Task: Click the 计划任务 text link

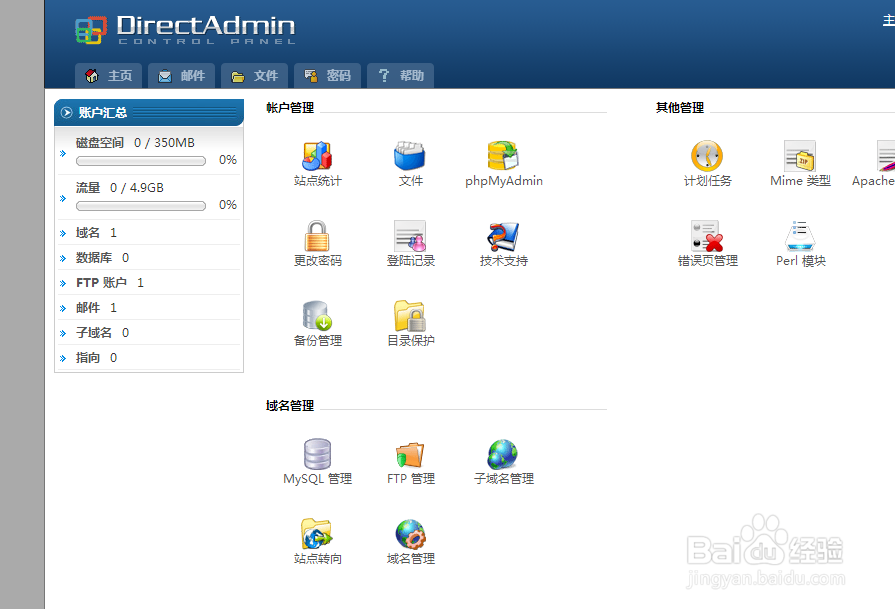Action: [707, 181]
